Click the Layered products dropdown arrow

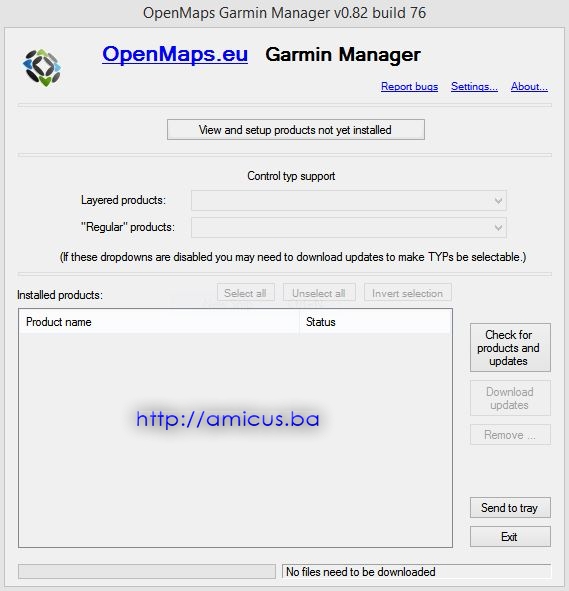click(498, 201)
